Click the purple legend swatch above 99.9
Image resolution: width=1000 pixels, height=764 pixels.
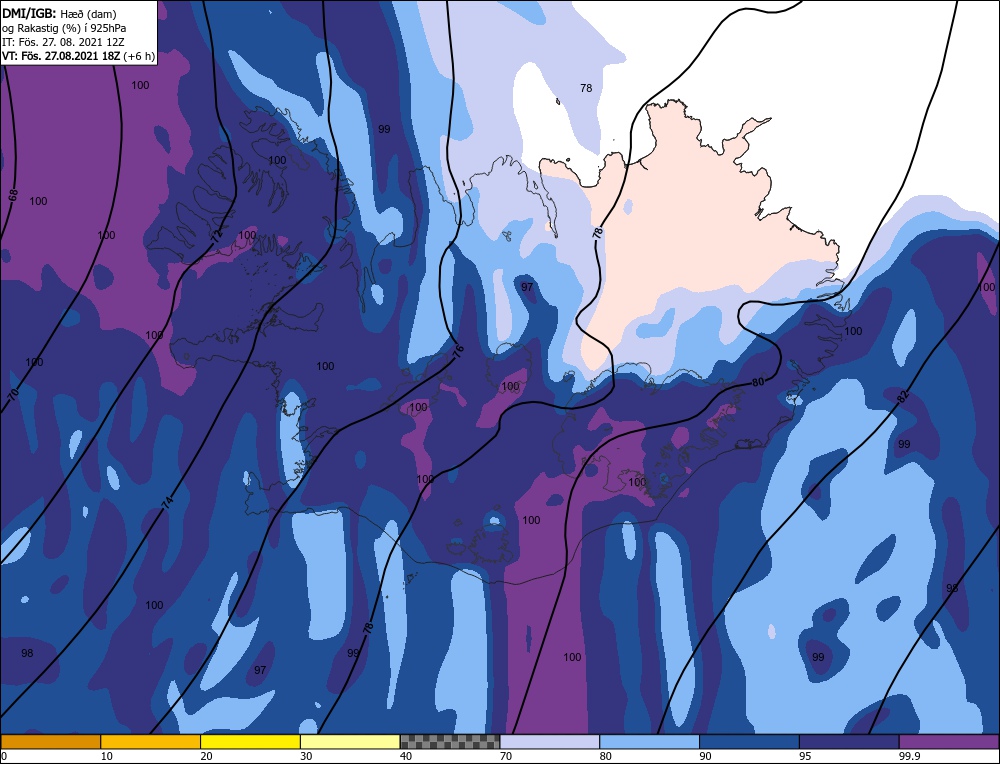pyautogui.click(x=949, y=742)
